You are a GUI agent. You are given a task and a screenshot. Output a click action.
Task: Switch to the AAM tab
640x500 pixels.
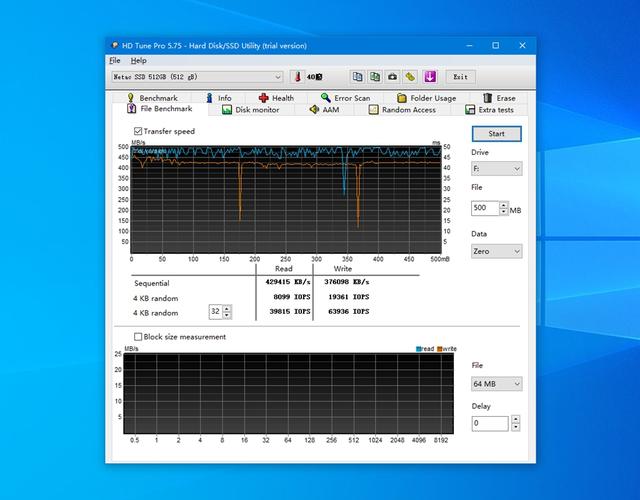[324, 110]
